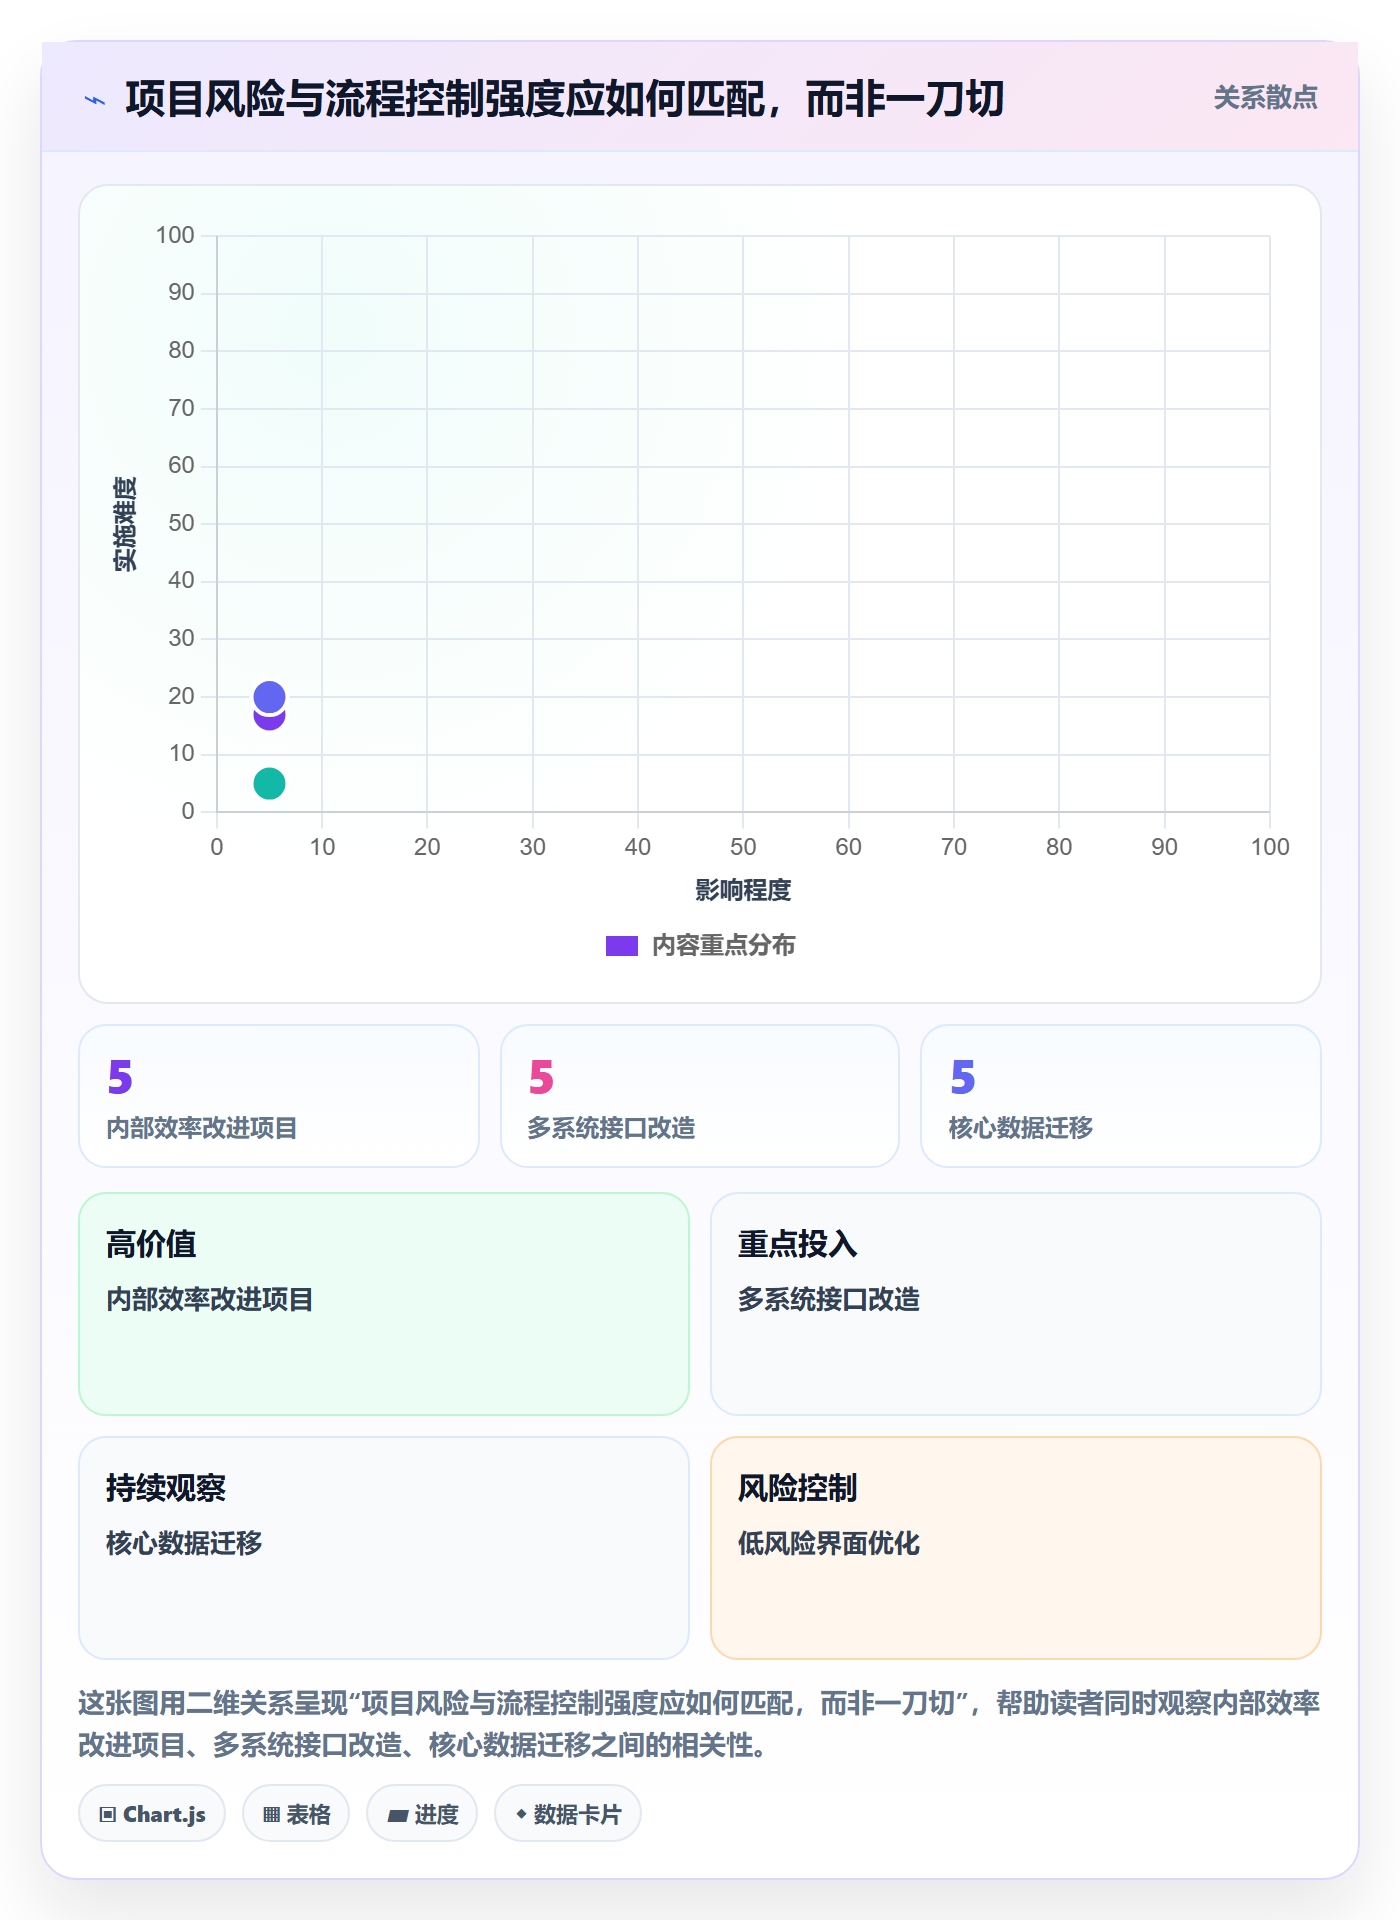Select the 高价值 quadrant card

point(384,1304)
